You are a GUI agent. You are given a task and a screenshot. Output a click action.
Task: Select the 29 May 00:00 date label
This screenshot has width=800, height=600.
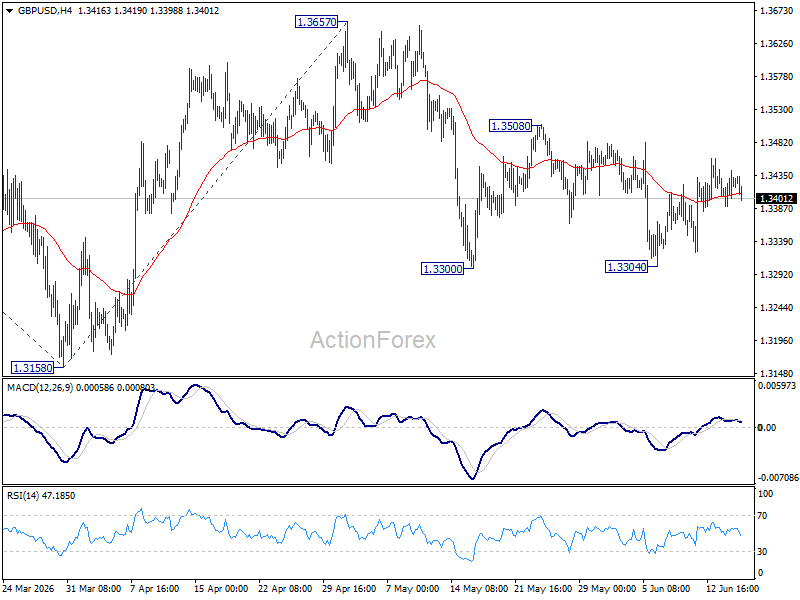pos(607,588)
